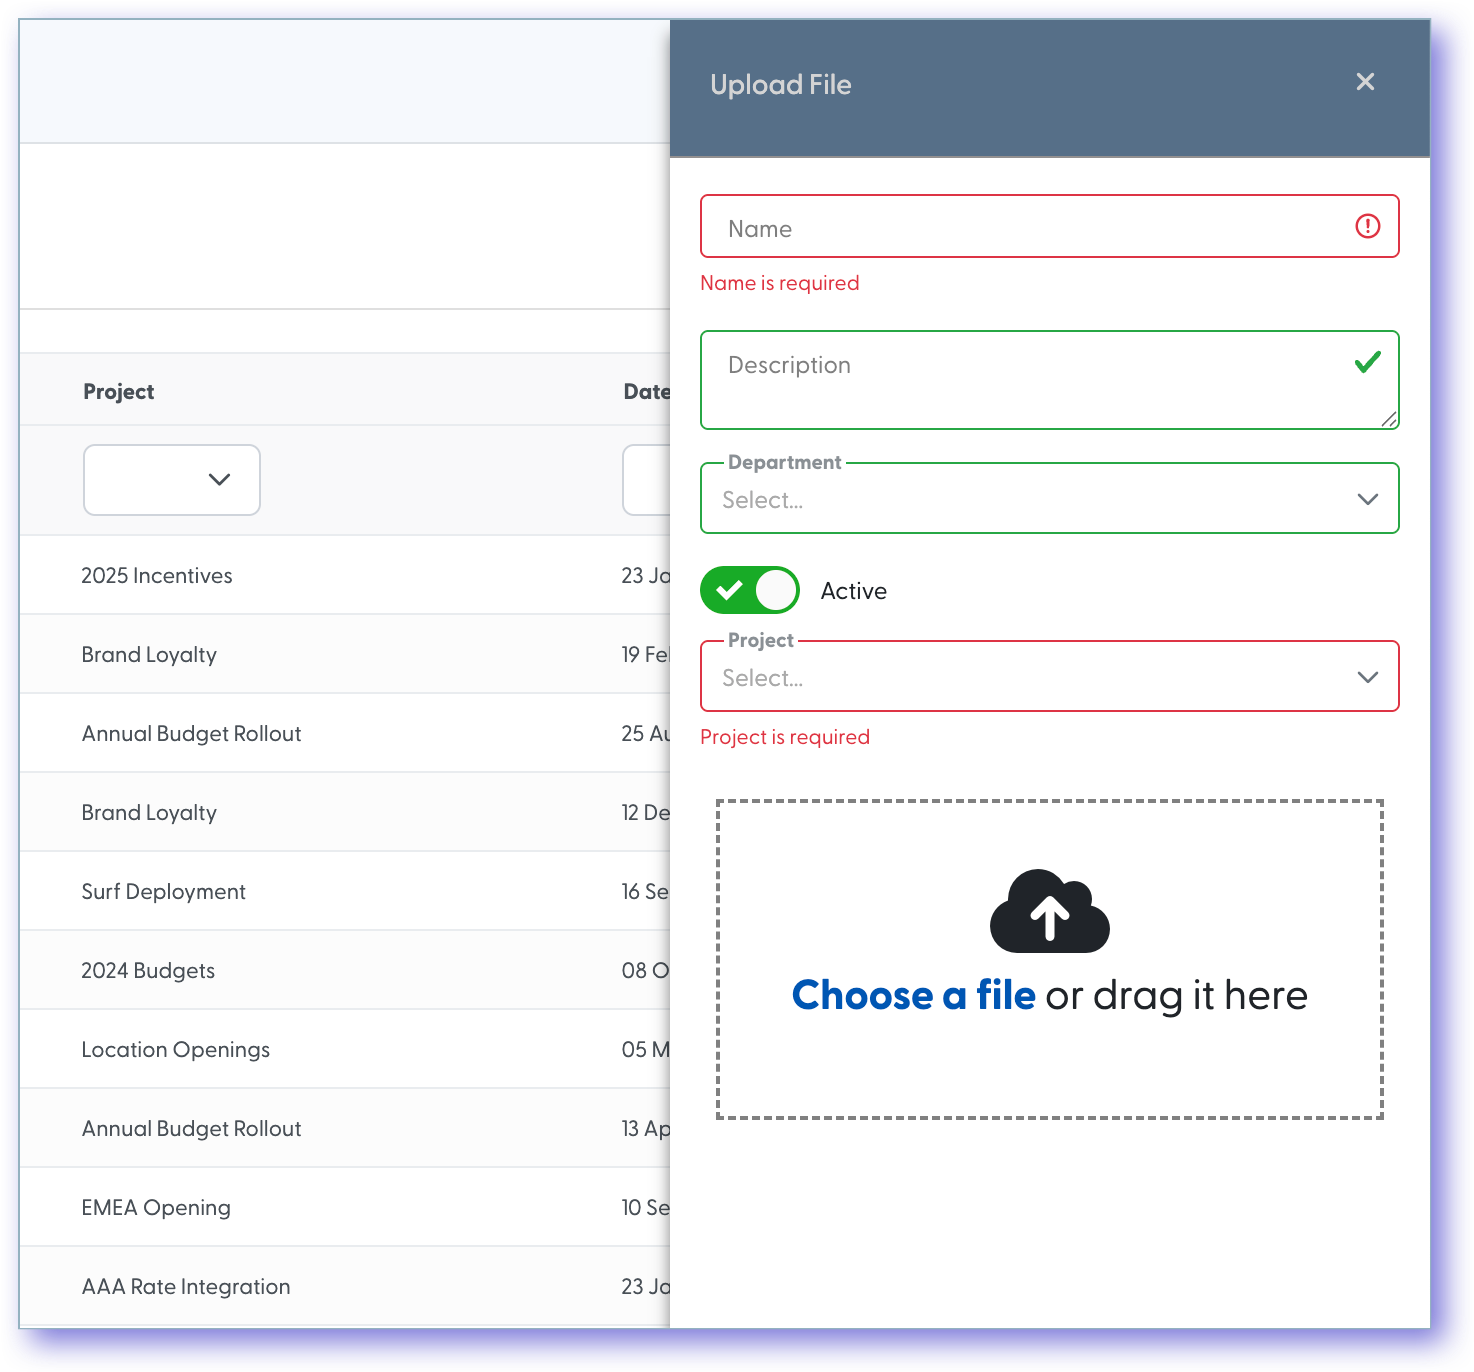
Task: Click the Name is required message
Action: click(779, 283)
